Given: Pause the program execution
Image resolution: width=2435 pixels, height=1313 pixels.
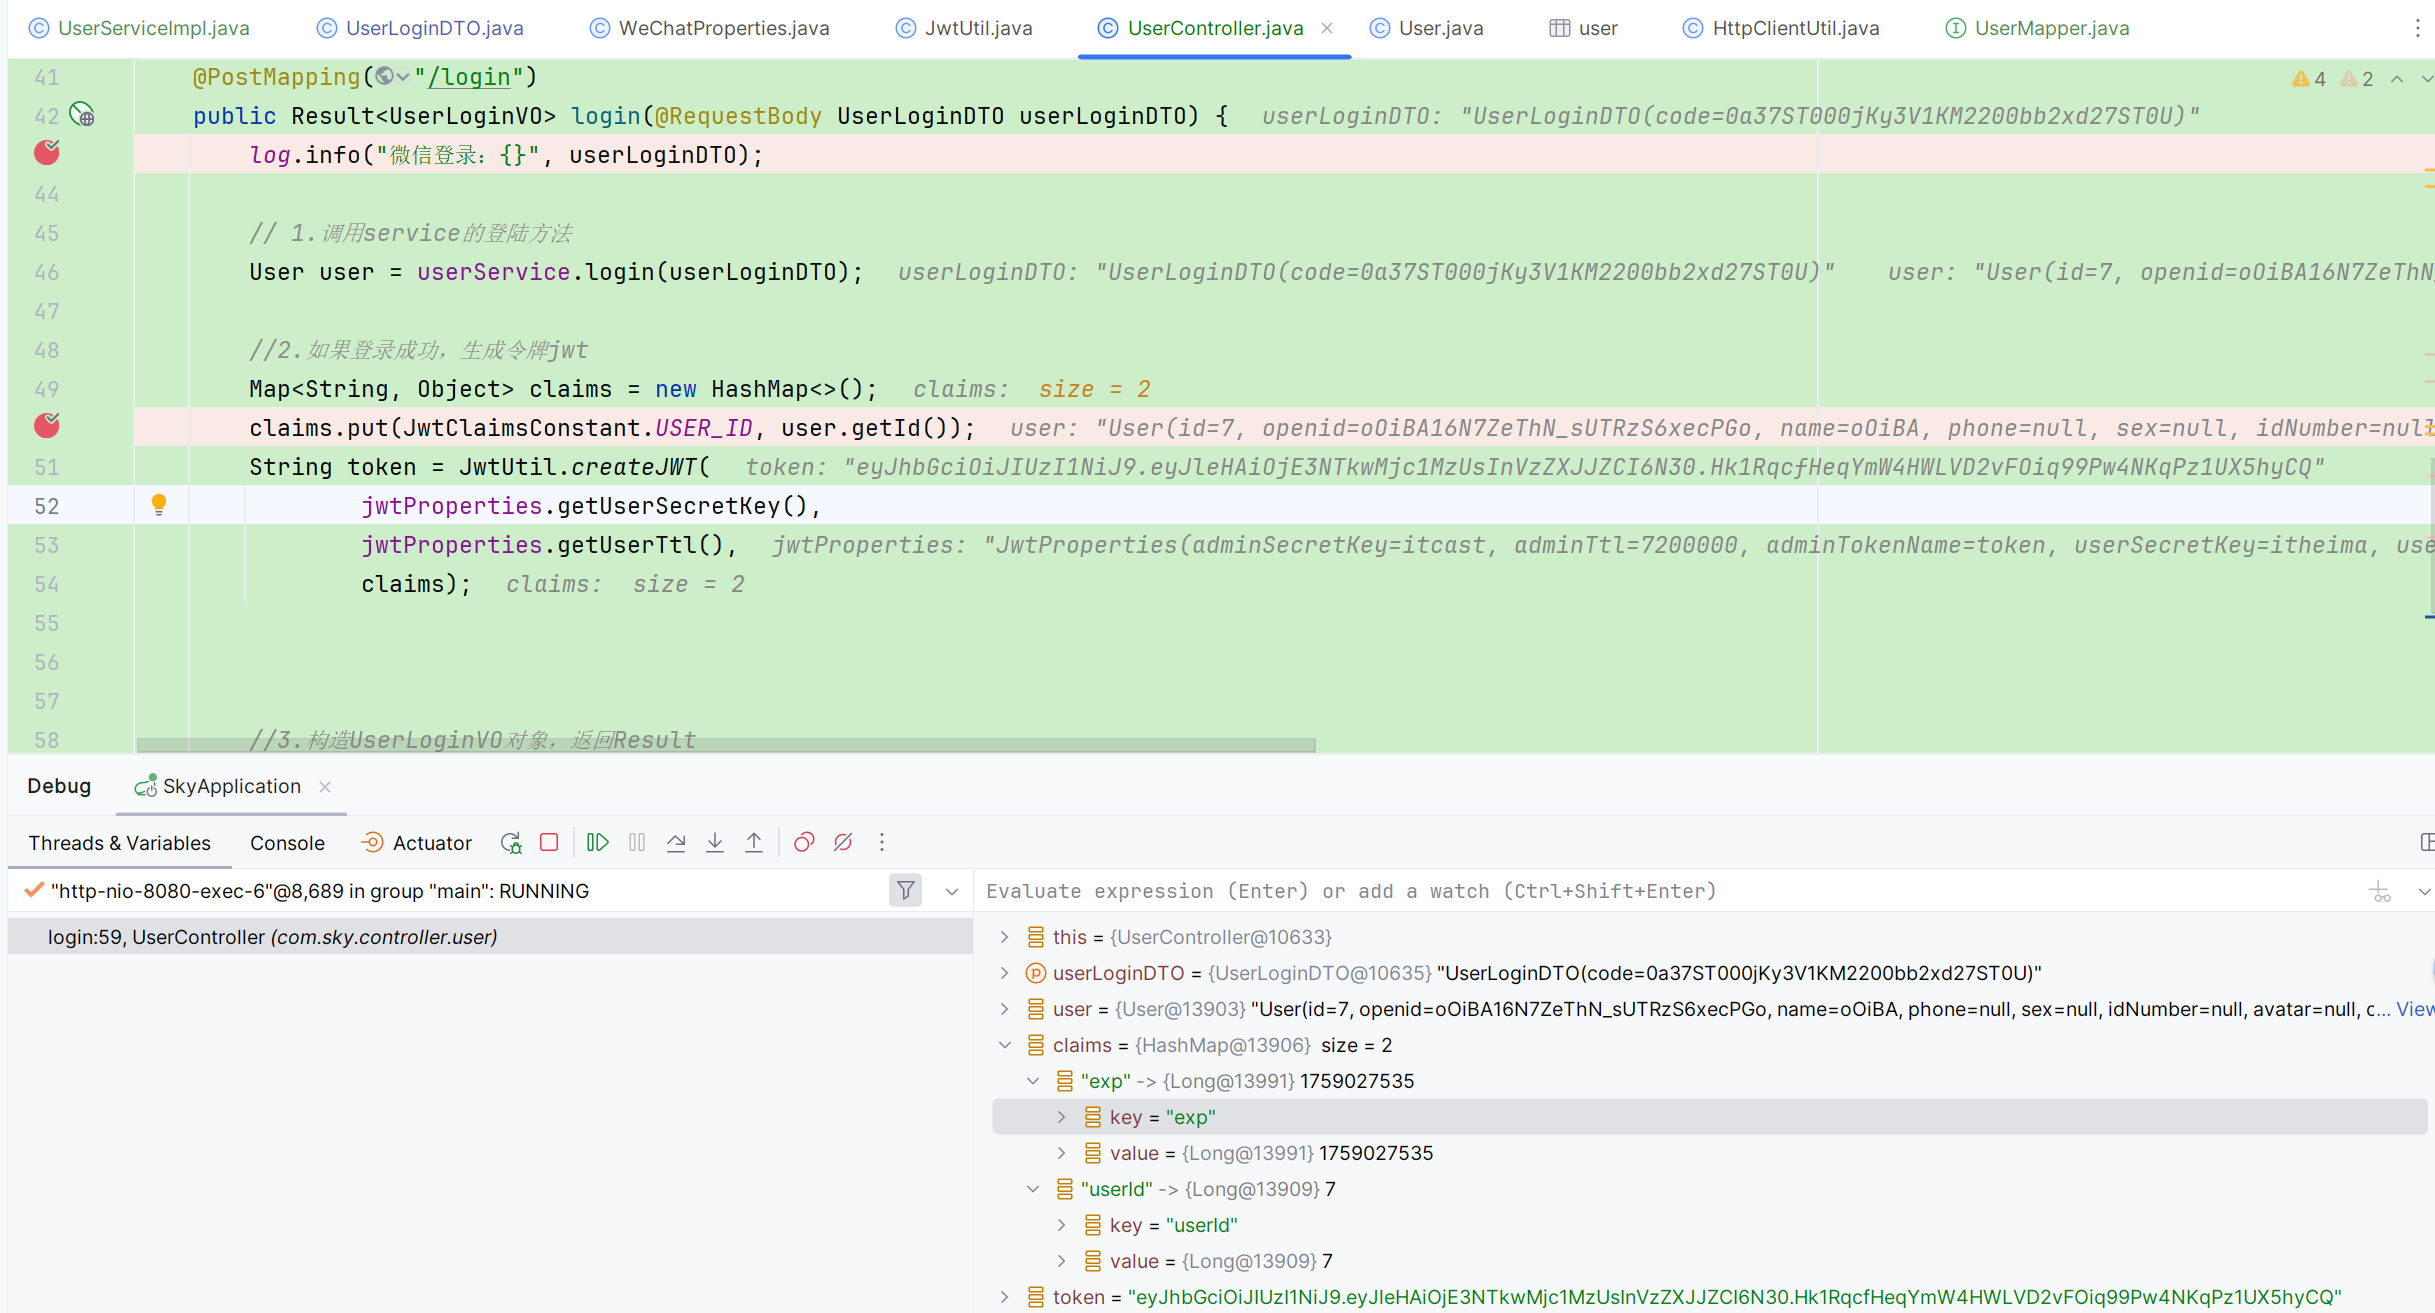Looking at the screenshot, I should 637,842.
